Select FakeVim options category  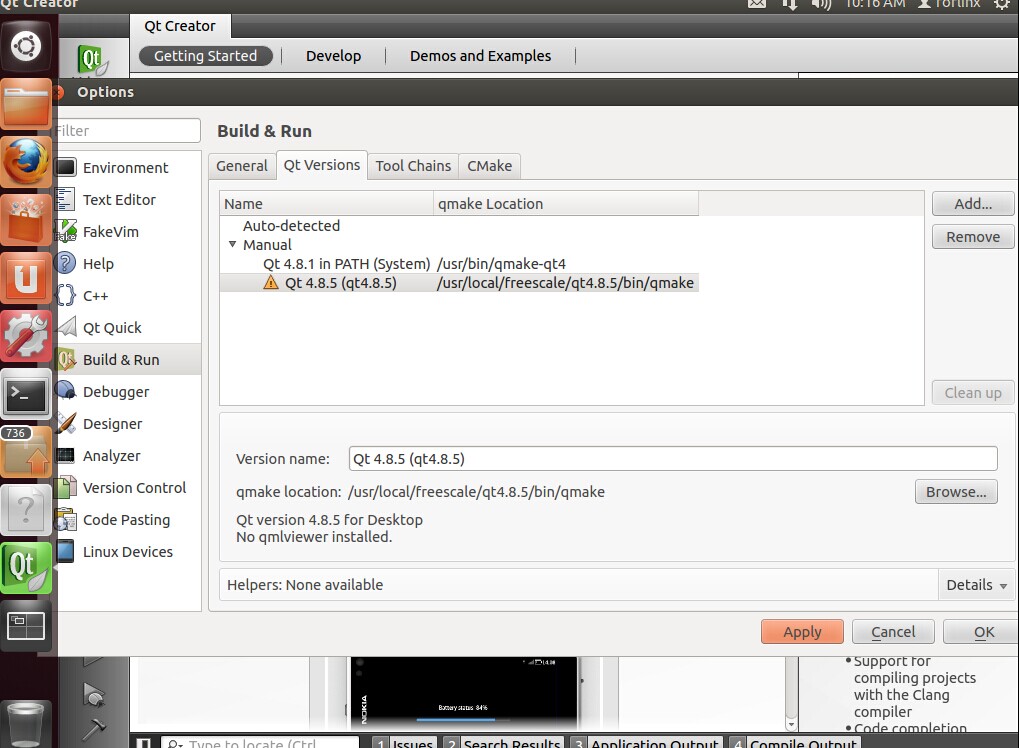coord(129,231)
